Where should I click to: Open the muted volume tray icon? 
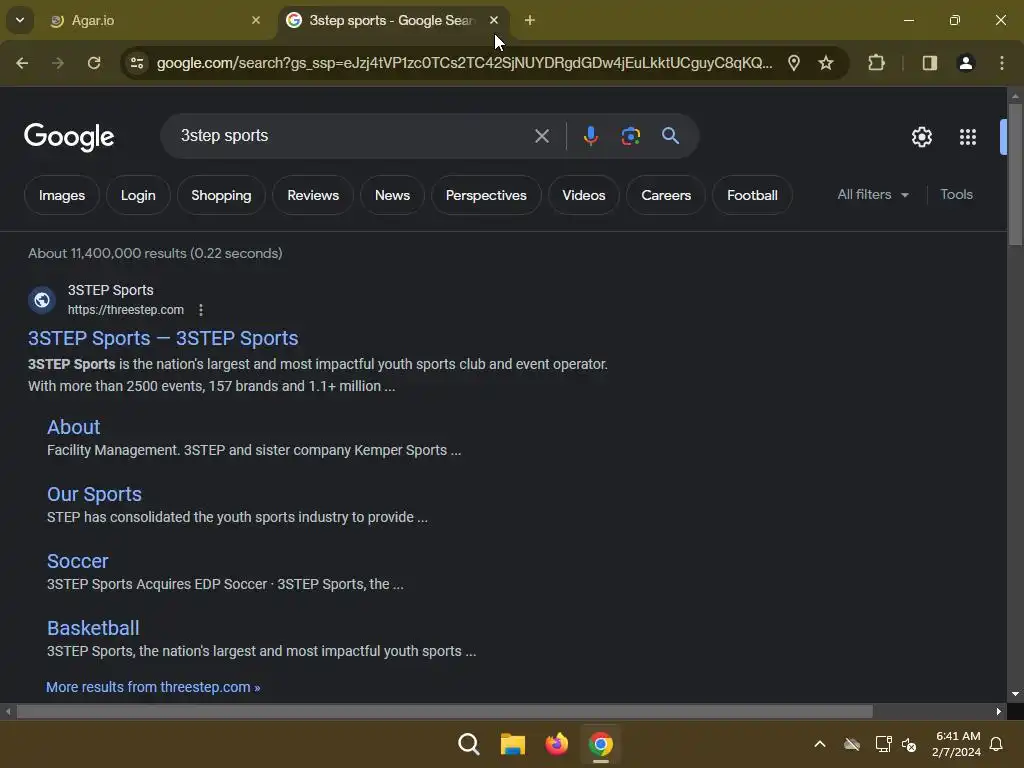coord(909,744)
